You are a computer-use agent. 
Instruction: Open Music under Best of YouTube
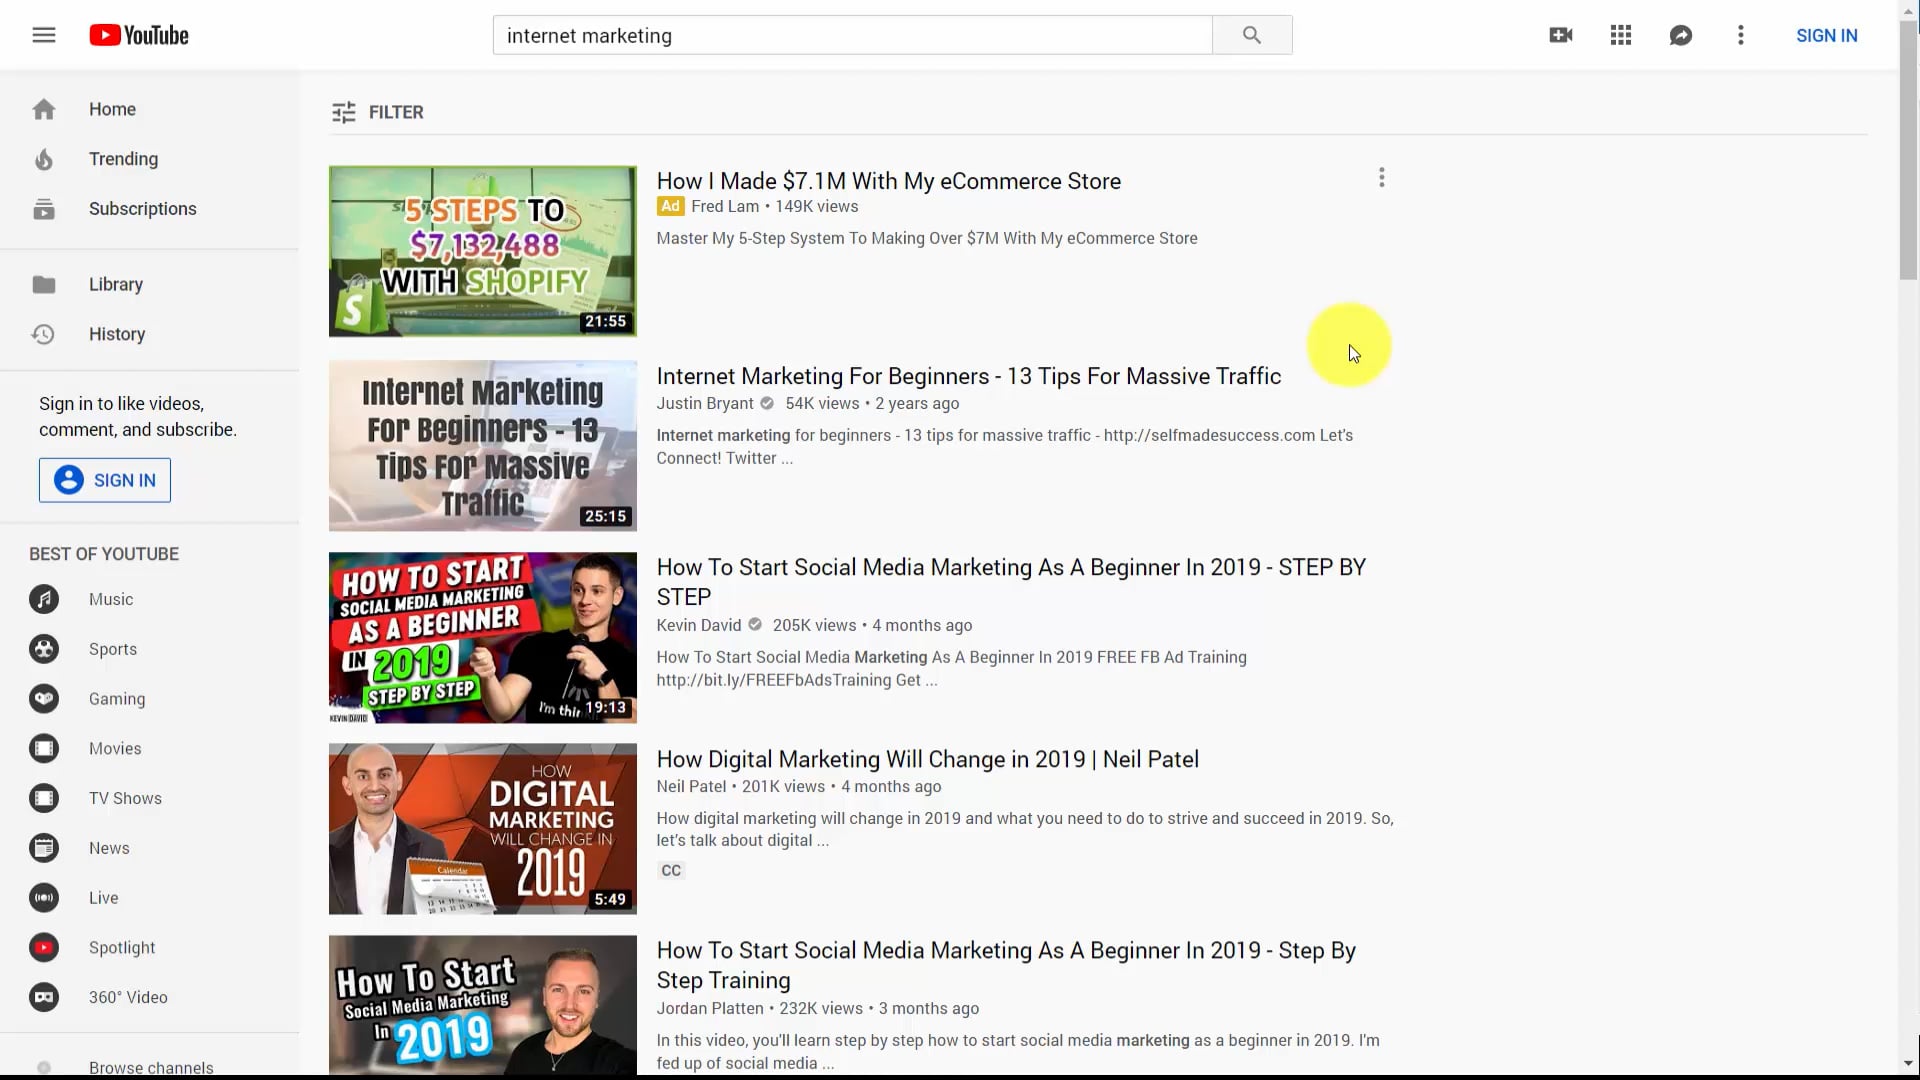tap(110, 599)
